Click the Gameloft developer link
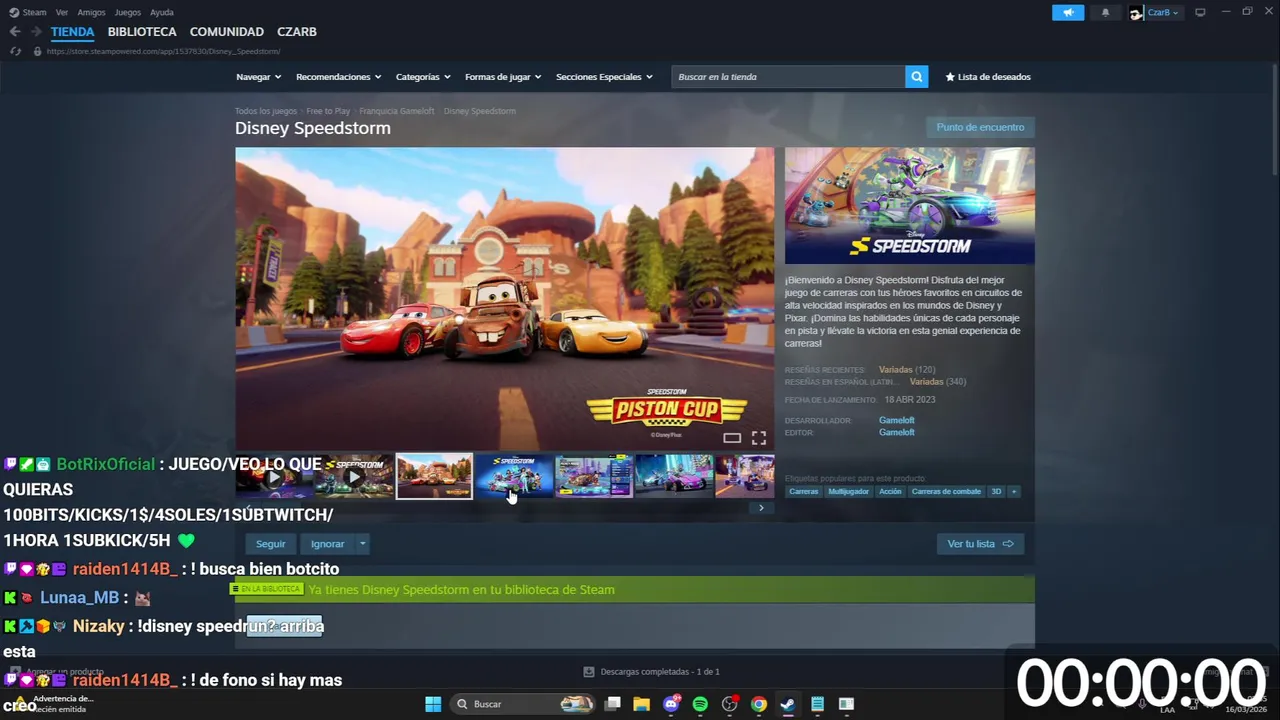This screenshot has height=720, width=1280. 897,421
